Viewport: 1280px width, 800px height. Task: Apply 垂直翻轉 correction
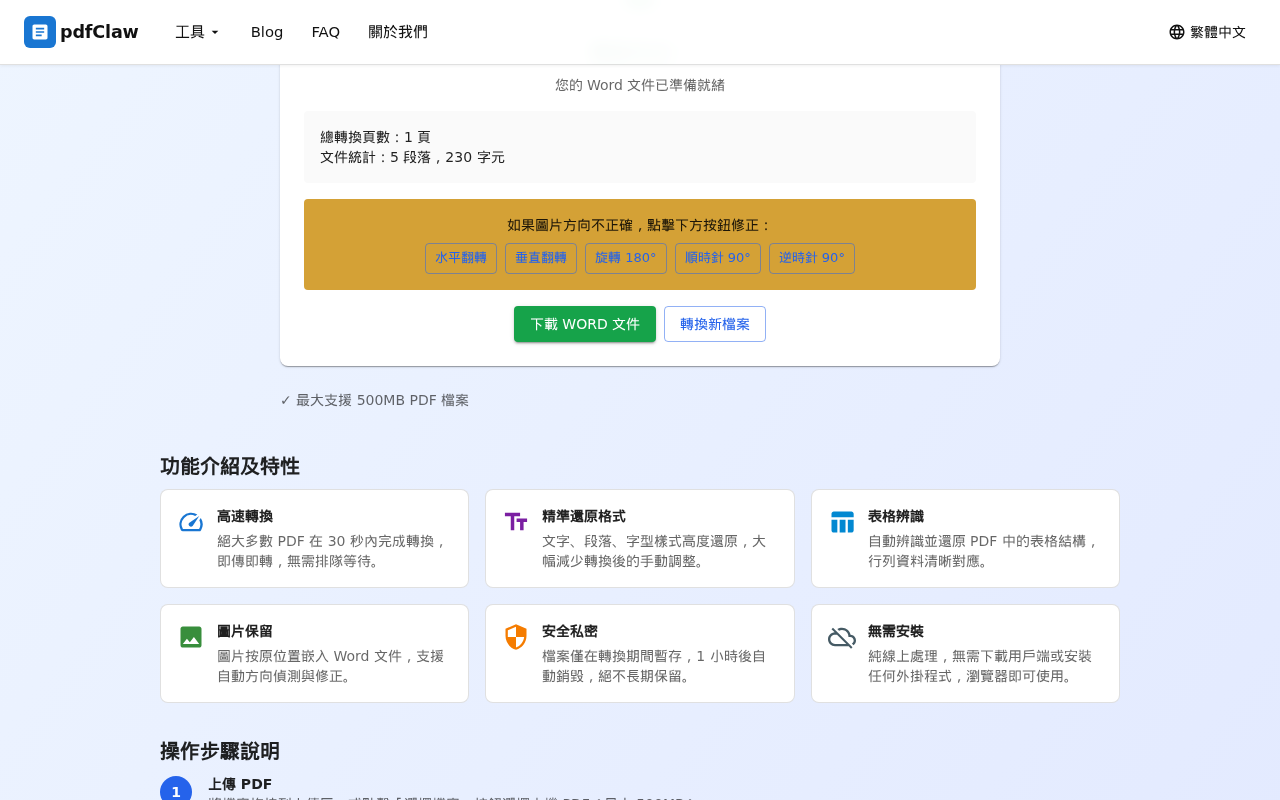click(x=540, y=258)
